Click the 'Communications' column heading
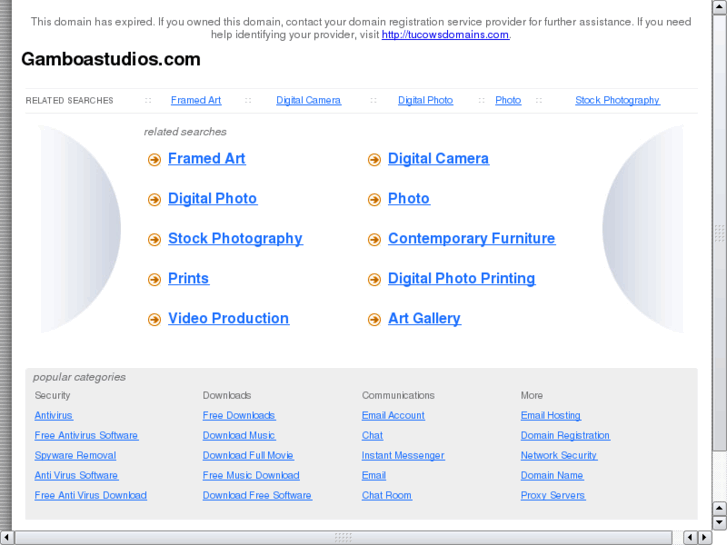Image resolution: width=727 pixels, height=545 pixels. (x=398, y=396)
